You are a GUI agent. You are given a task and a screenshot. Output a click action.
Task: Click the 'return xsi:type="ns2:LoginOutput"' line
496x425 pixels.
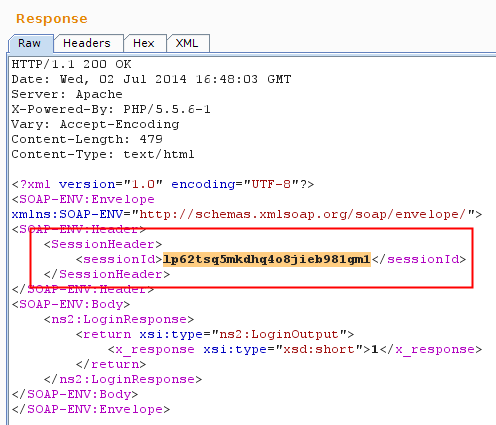pyautogui.click(x=215, y=334)
